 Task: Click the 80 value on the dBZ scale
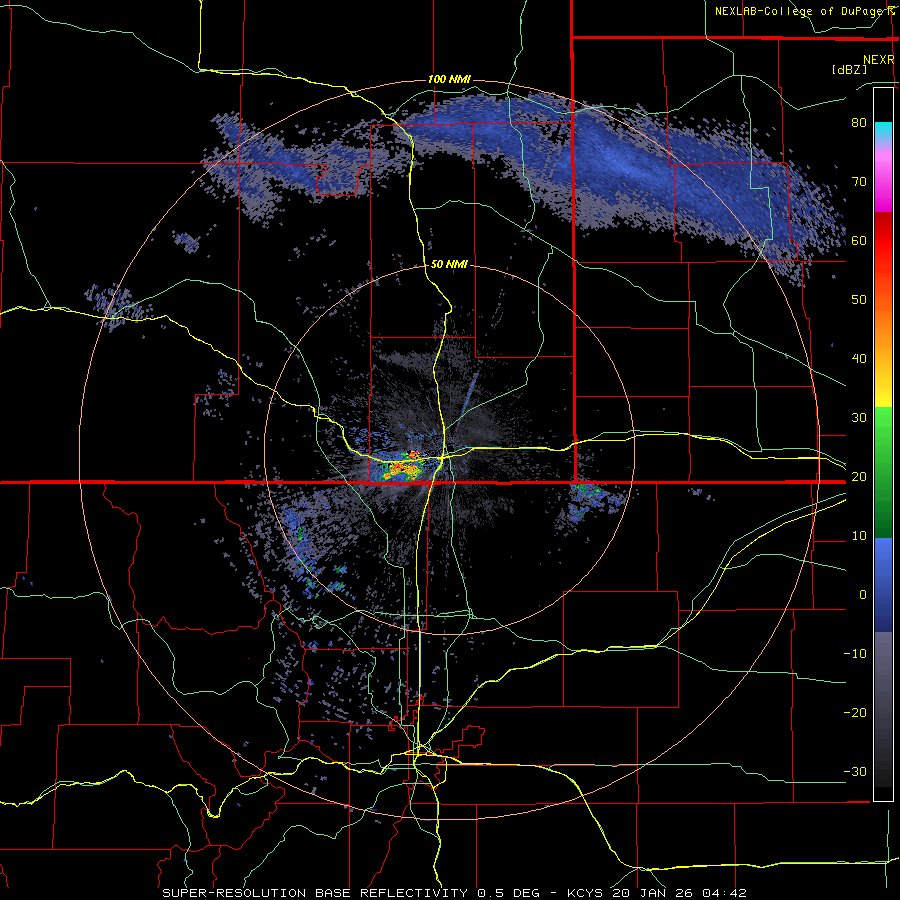click(x=859, y=122)
